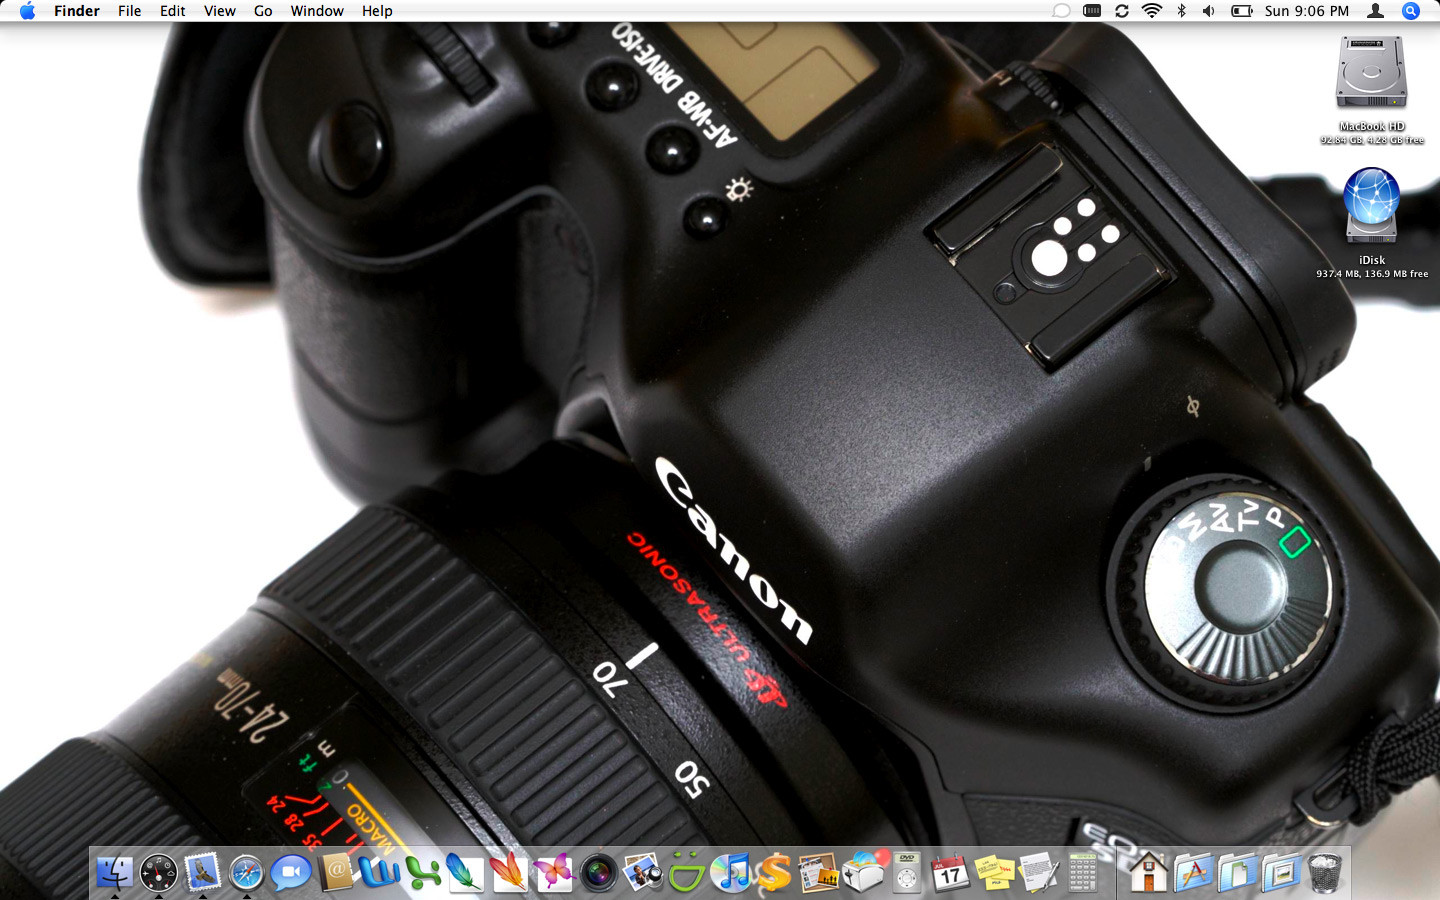This screenshot has height=900, width=1440.
Task: Open iChat from the Dock
Action: 290,873
